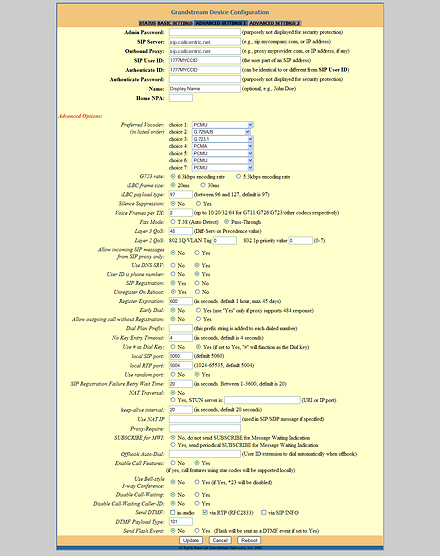Select Pass-Through fax mode
This screenshot has height=556, width=440.
pyautogui.click(x=226, y=222)
